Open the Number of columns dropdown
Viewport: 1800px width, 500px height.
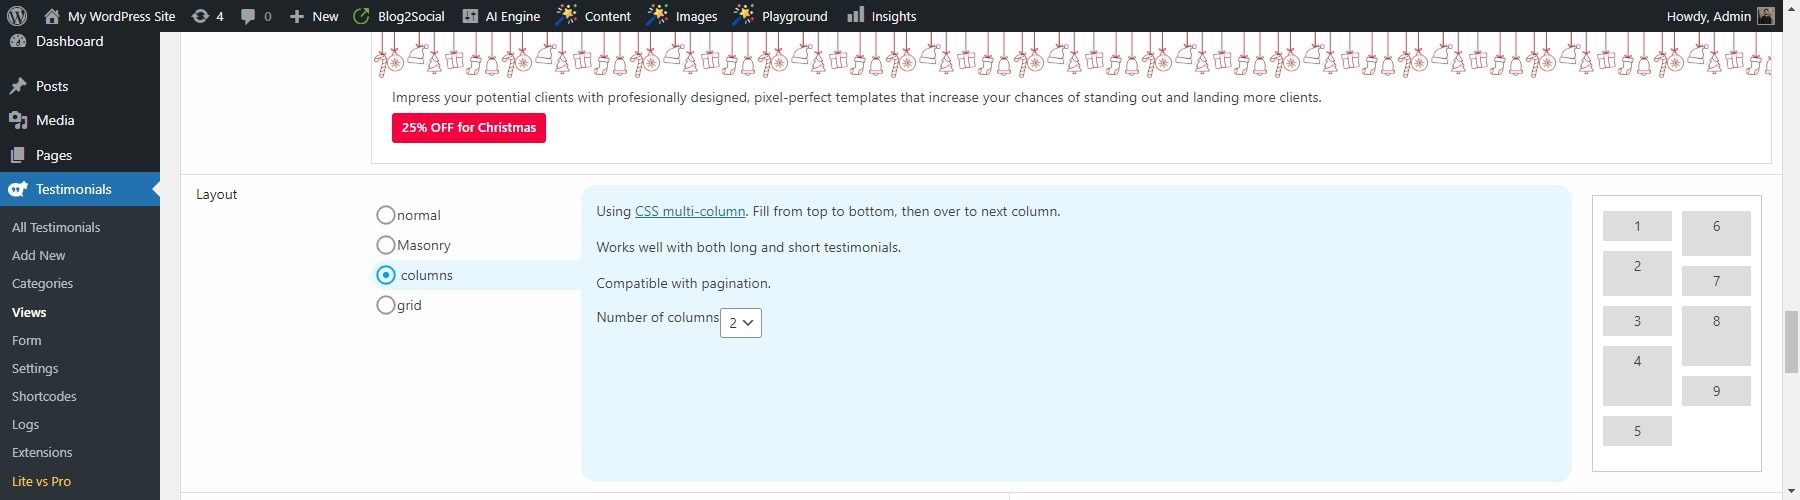coord(740,323)
